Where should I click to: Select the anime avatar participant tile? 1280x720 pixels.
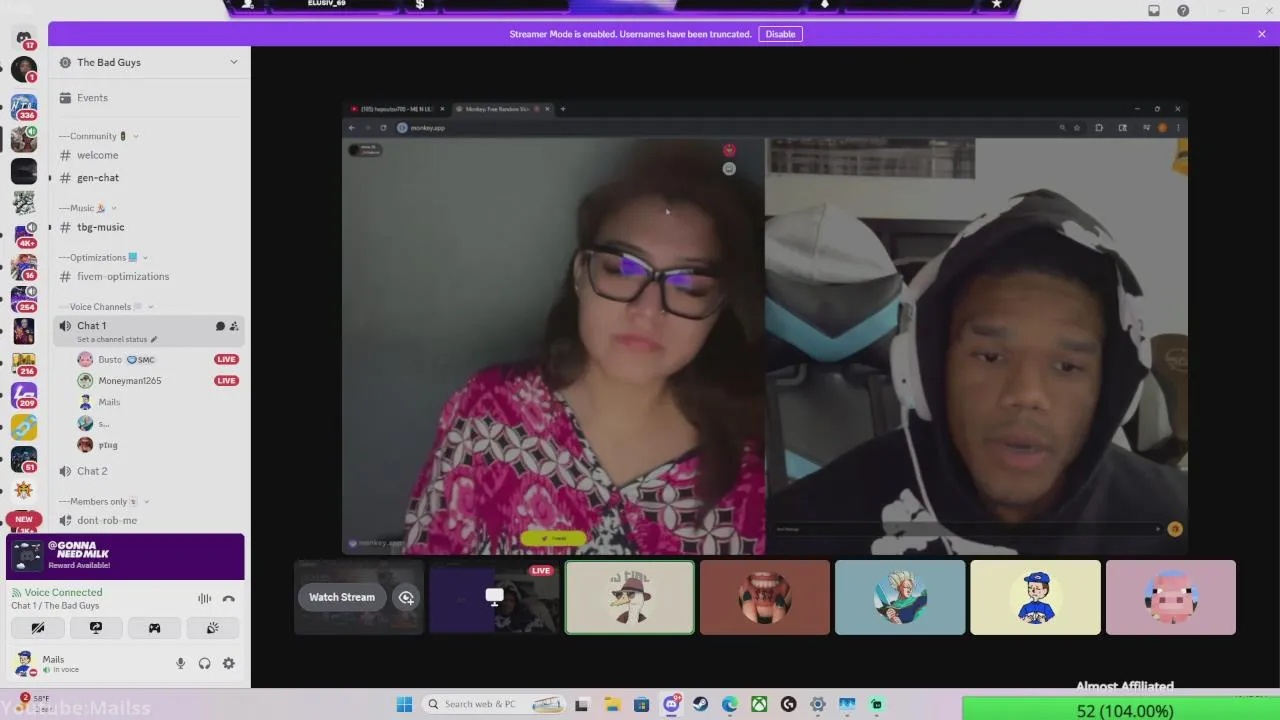tap(900, 598)
